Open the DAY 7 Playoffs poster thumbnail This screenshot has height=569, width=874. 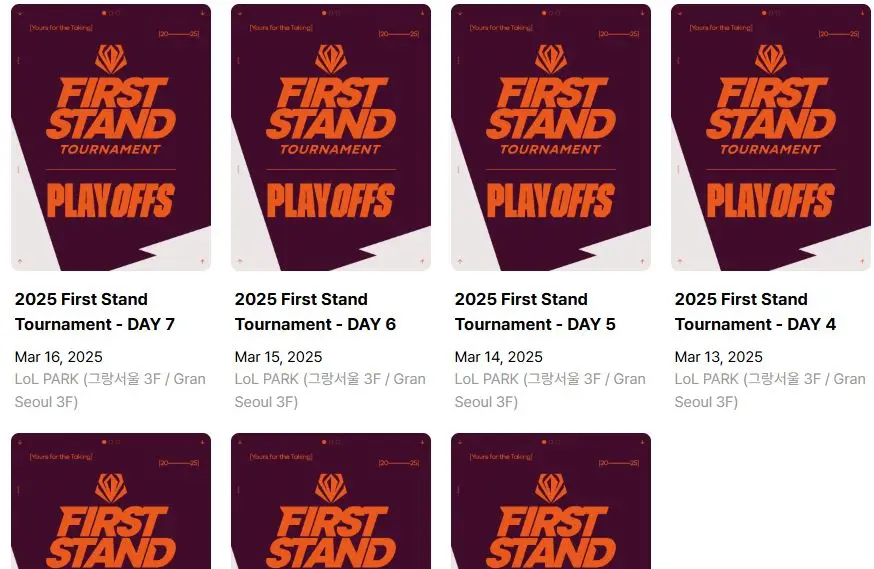111,138
